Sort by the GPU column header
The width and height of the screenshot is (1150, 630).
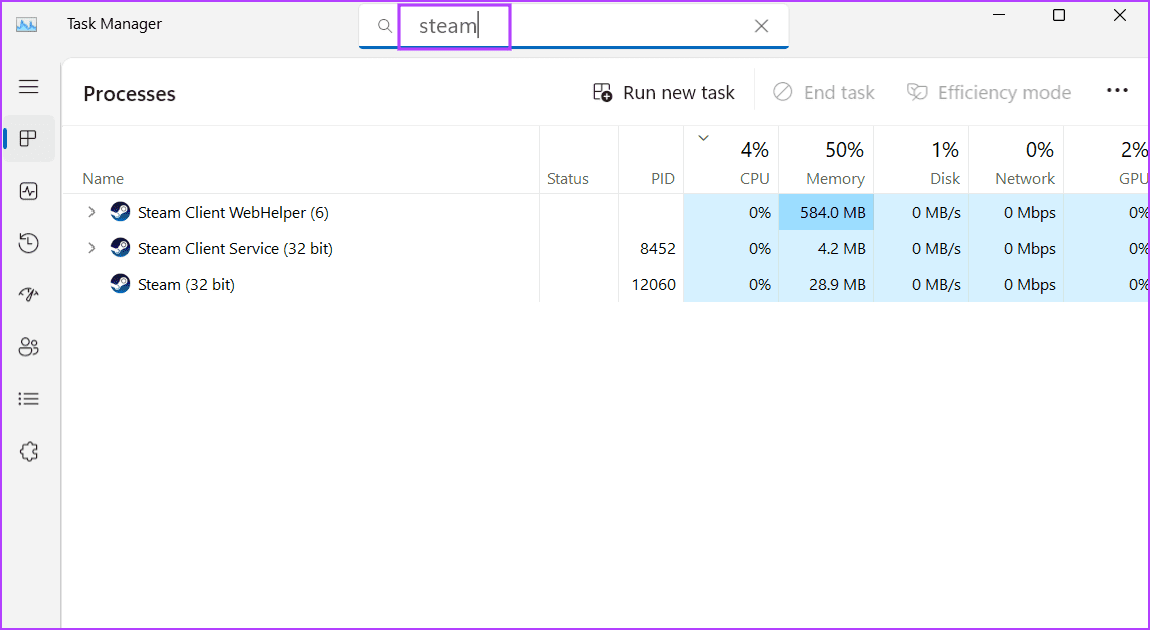click(x=1107, y=160)
